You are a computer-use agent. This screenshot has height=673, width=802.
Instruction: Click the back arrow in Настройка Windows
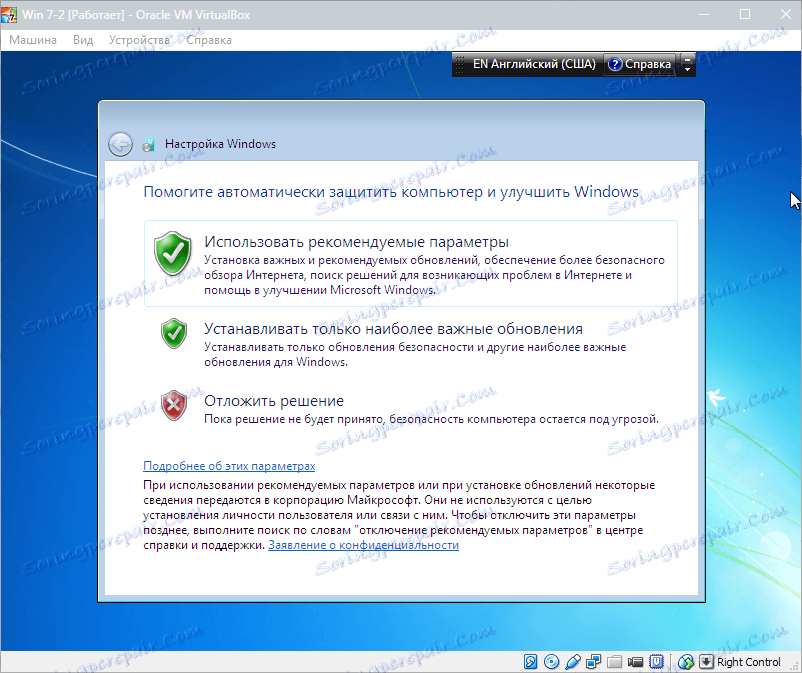(x=120, y=144)
